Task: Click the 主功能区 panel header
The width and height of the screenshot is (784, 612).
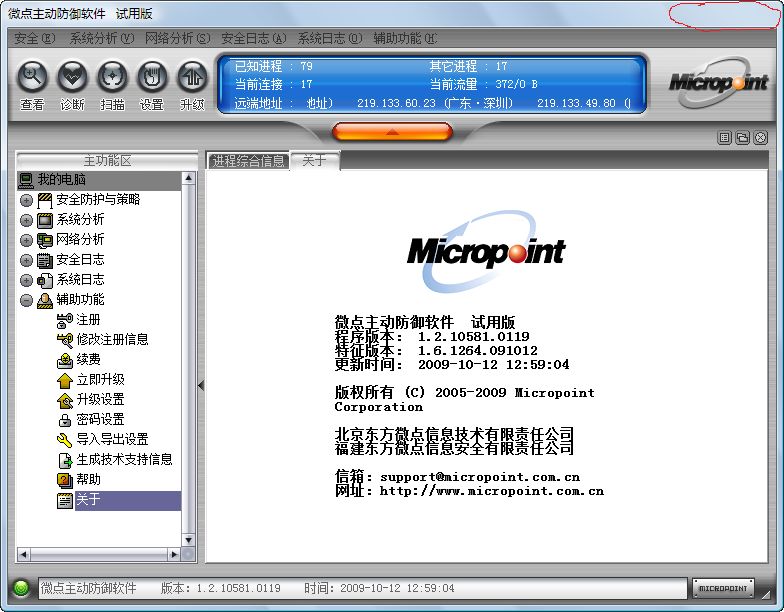Action: (x=107, y=160)
